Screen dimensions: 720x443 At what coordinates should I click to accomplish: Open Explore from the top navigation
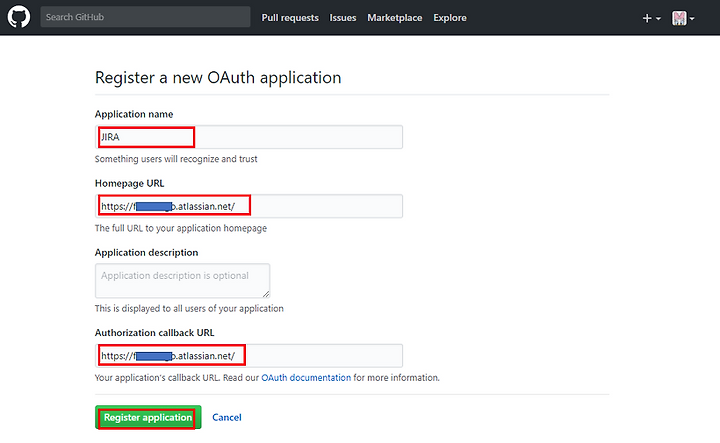(450, 17)
